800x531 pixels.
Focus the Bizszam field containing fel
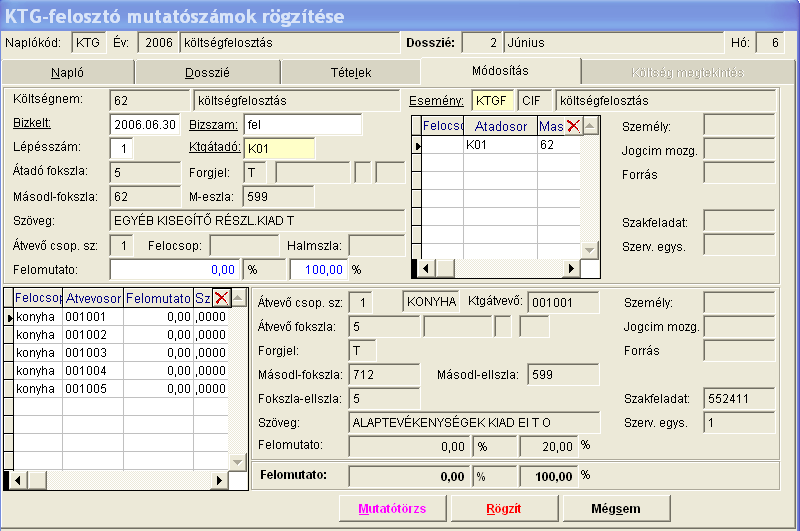[x=303, y=124]
